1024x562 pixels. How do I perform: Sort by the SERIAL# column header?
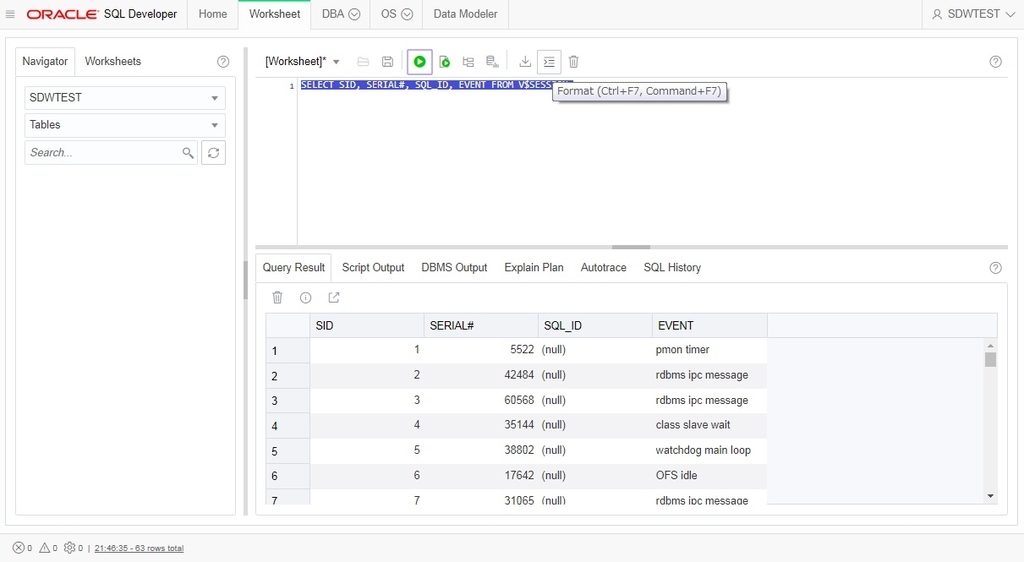tap(481, 326)
